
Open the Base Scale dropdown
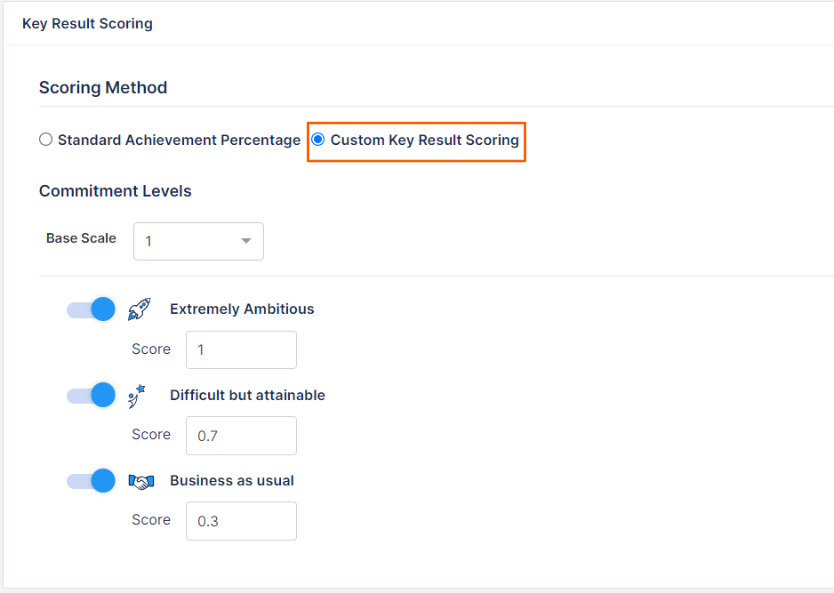click(198, 241)
